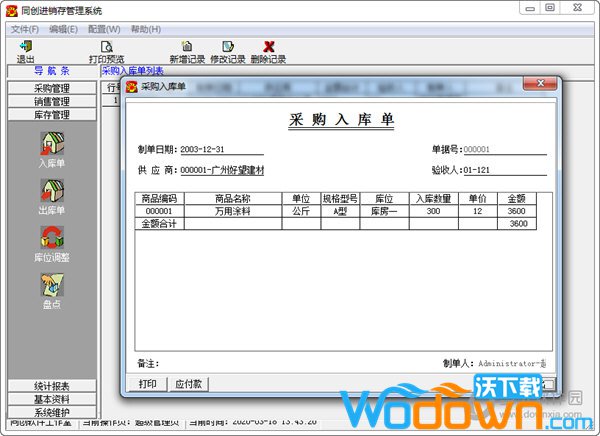Expand the 系统维护 navigation section
Viewport: 600px width, 436px height.
[x=52, y=412]
